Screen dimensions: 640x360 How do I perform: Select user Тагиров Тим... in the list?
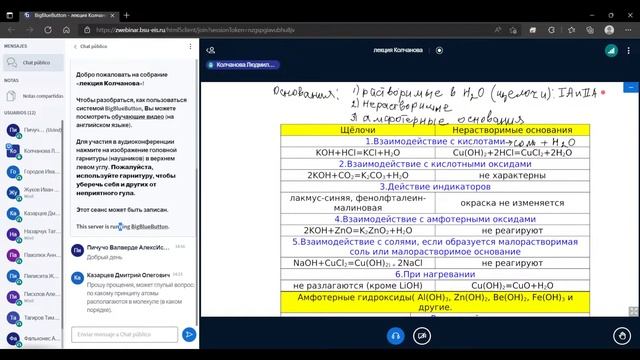(x=33, y=318)
